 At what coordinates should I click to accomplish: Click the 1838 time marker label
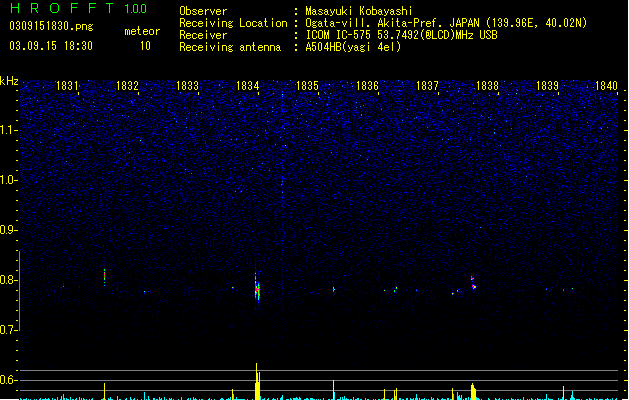(x=487, y=86)
